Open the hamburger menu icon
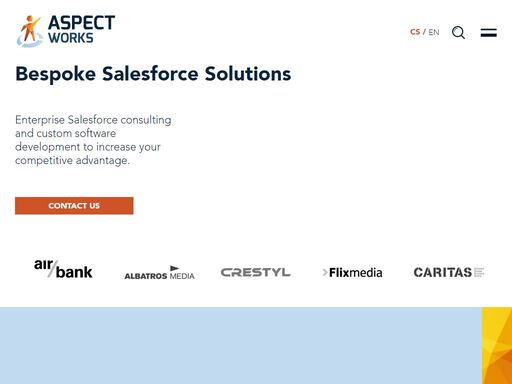 (x=489, y=33)
